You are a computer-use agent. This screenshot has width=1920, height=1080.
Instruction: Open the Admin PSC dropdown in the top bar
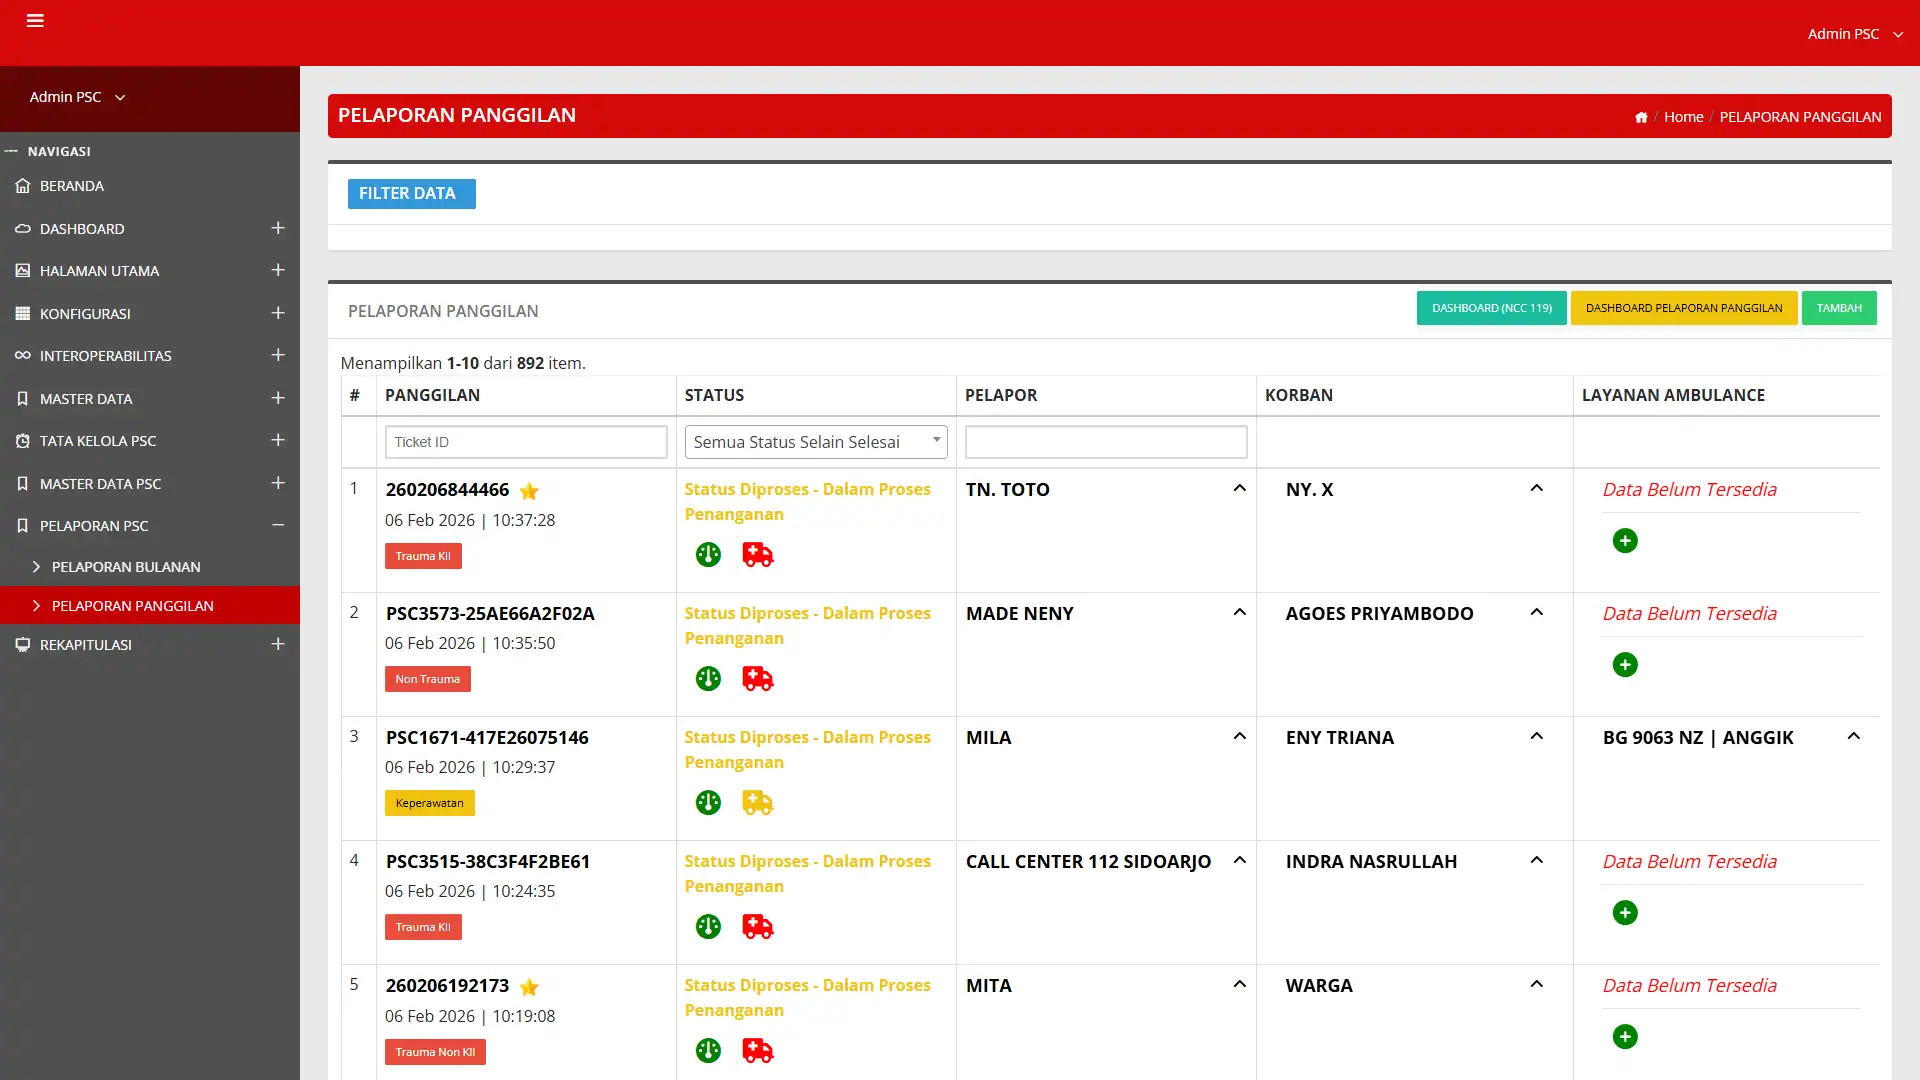(1854, 34)
